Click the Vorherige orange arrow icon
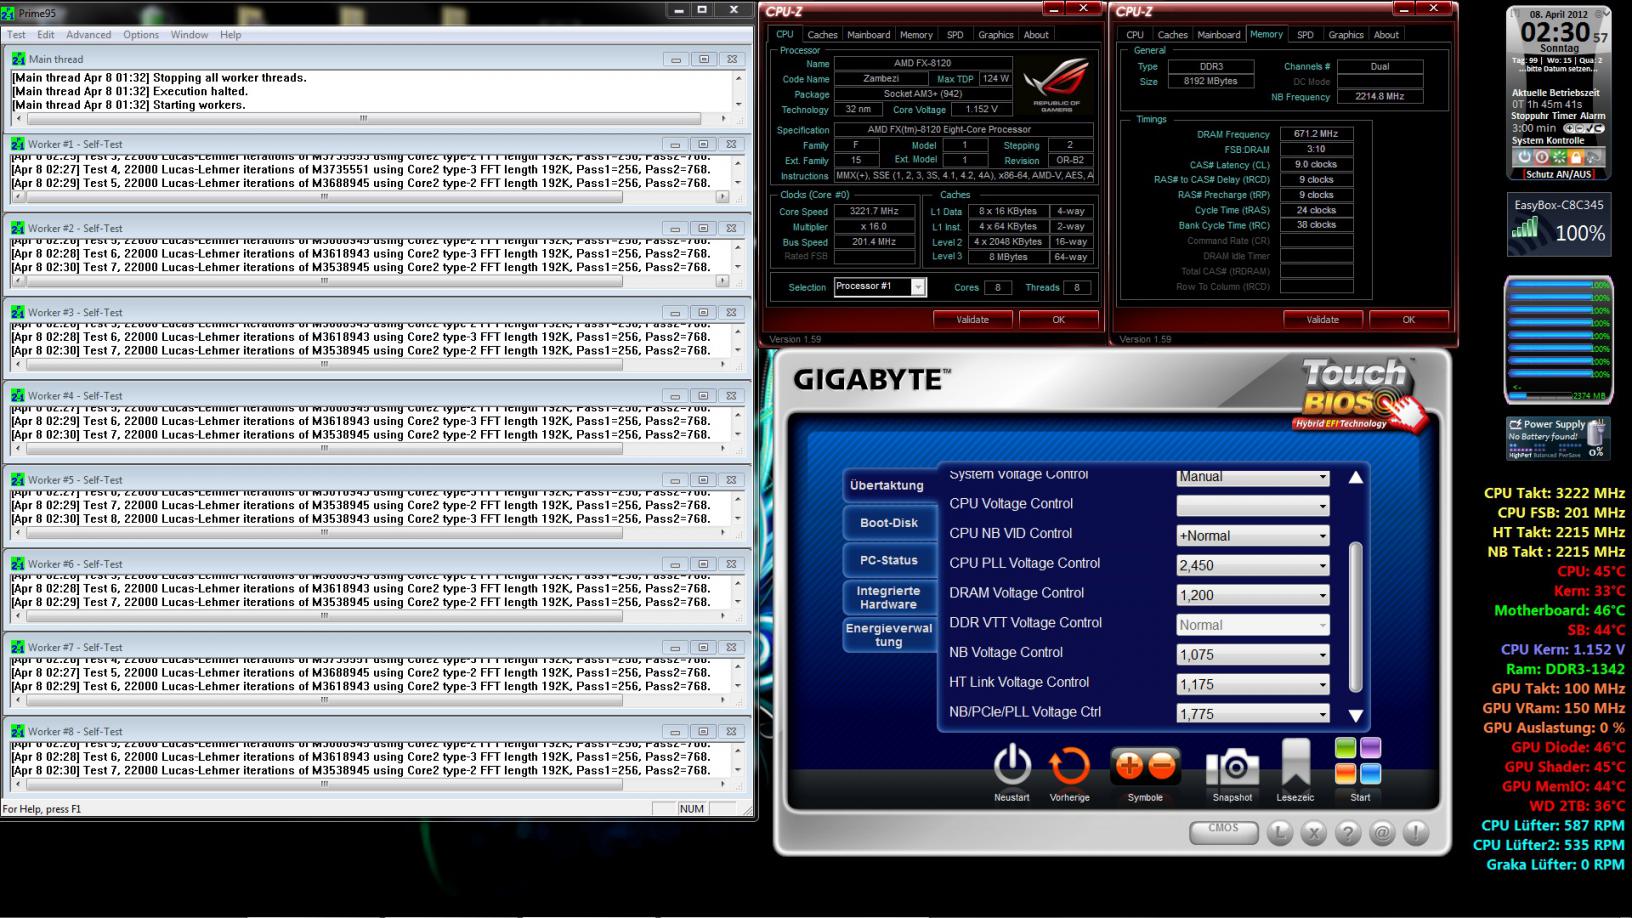Viewport: 1632px width, 918px height. (1069, 767)
